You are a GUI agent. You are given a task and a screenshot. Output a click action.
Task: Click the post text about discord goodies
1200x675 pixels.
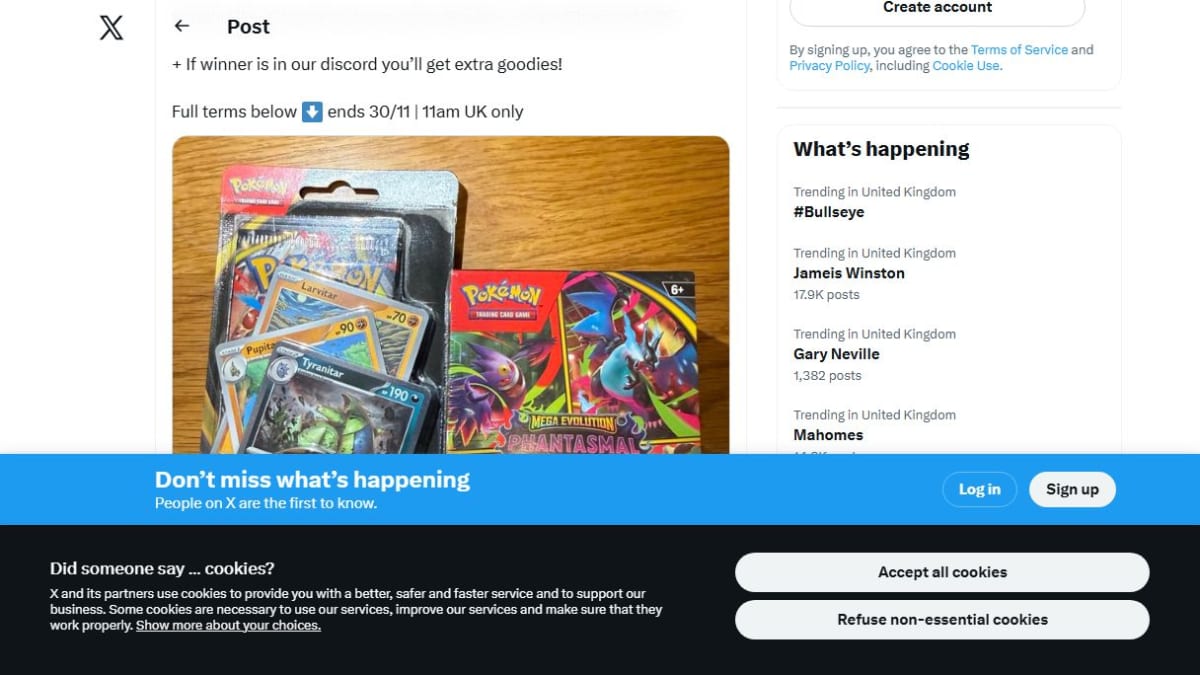(x=367, y=64)
